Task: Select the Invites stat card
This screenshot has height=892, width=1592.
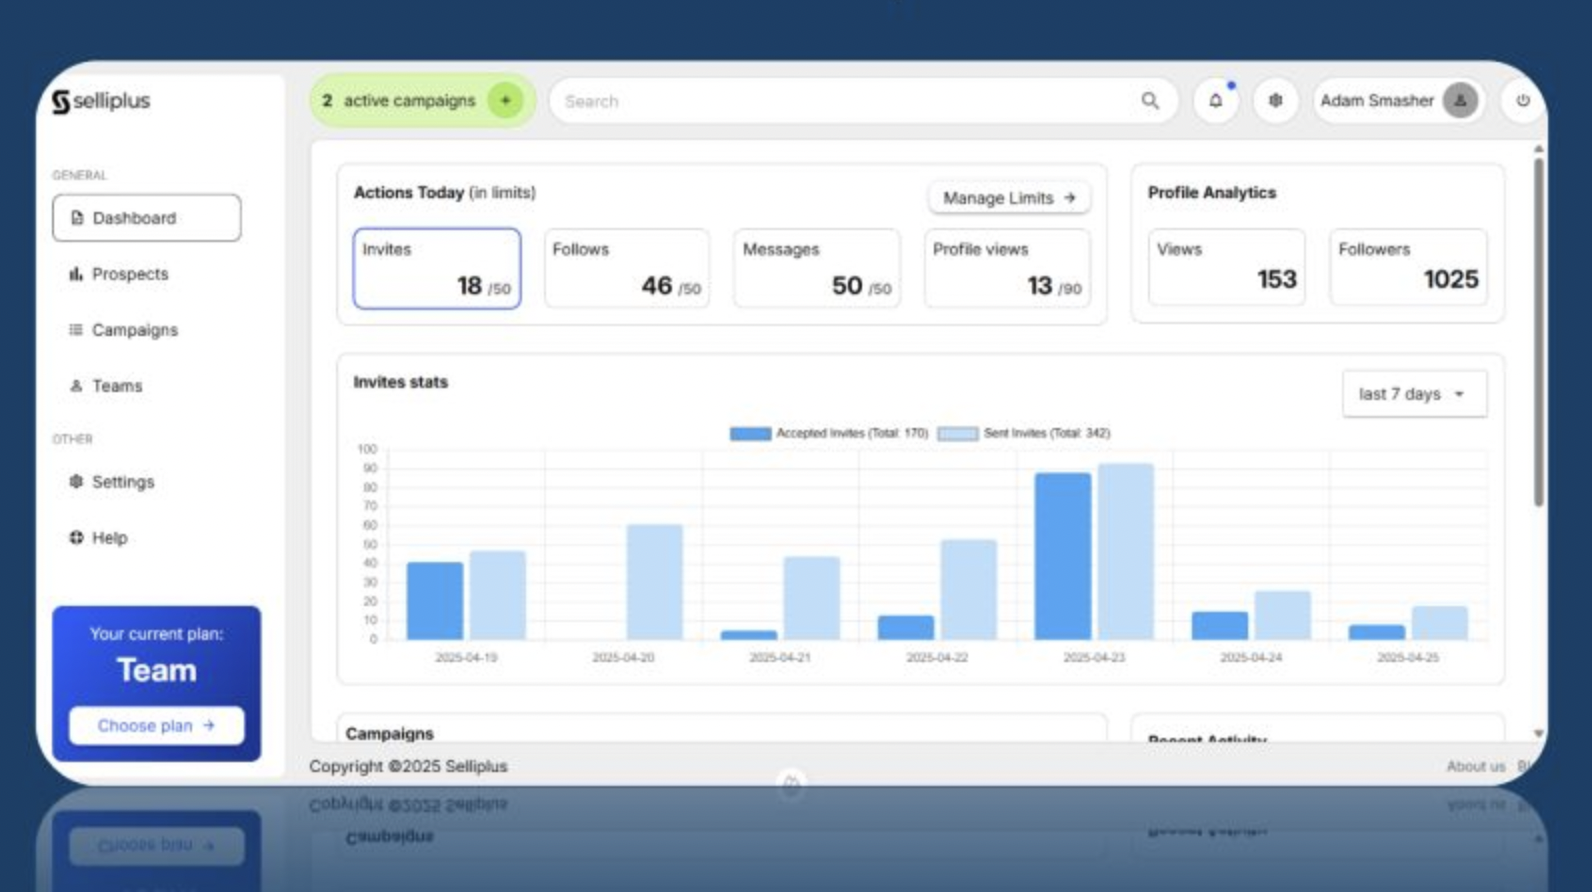Action: point(437,268)
